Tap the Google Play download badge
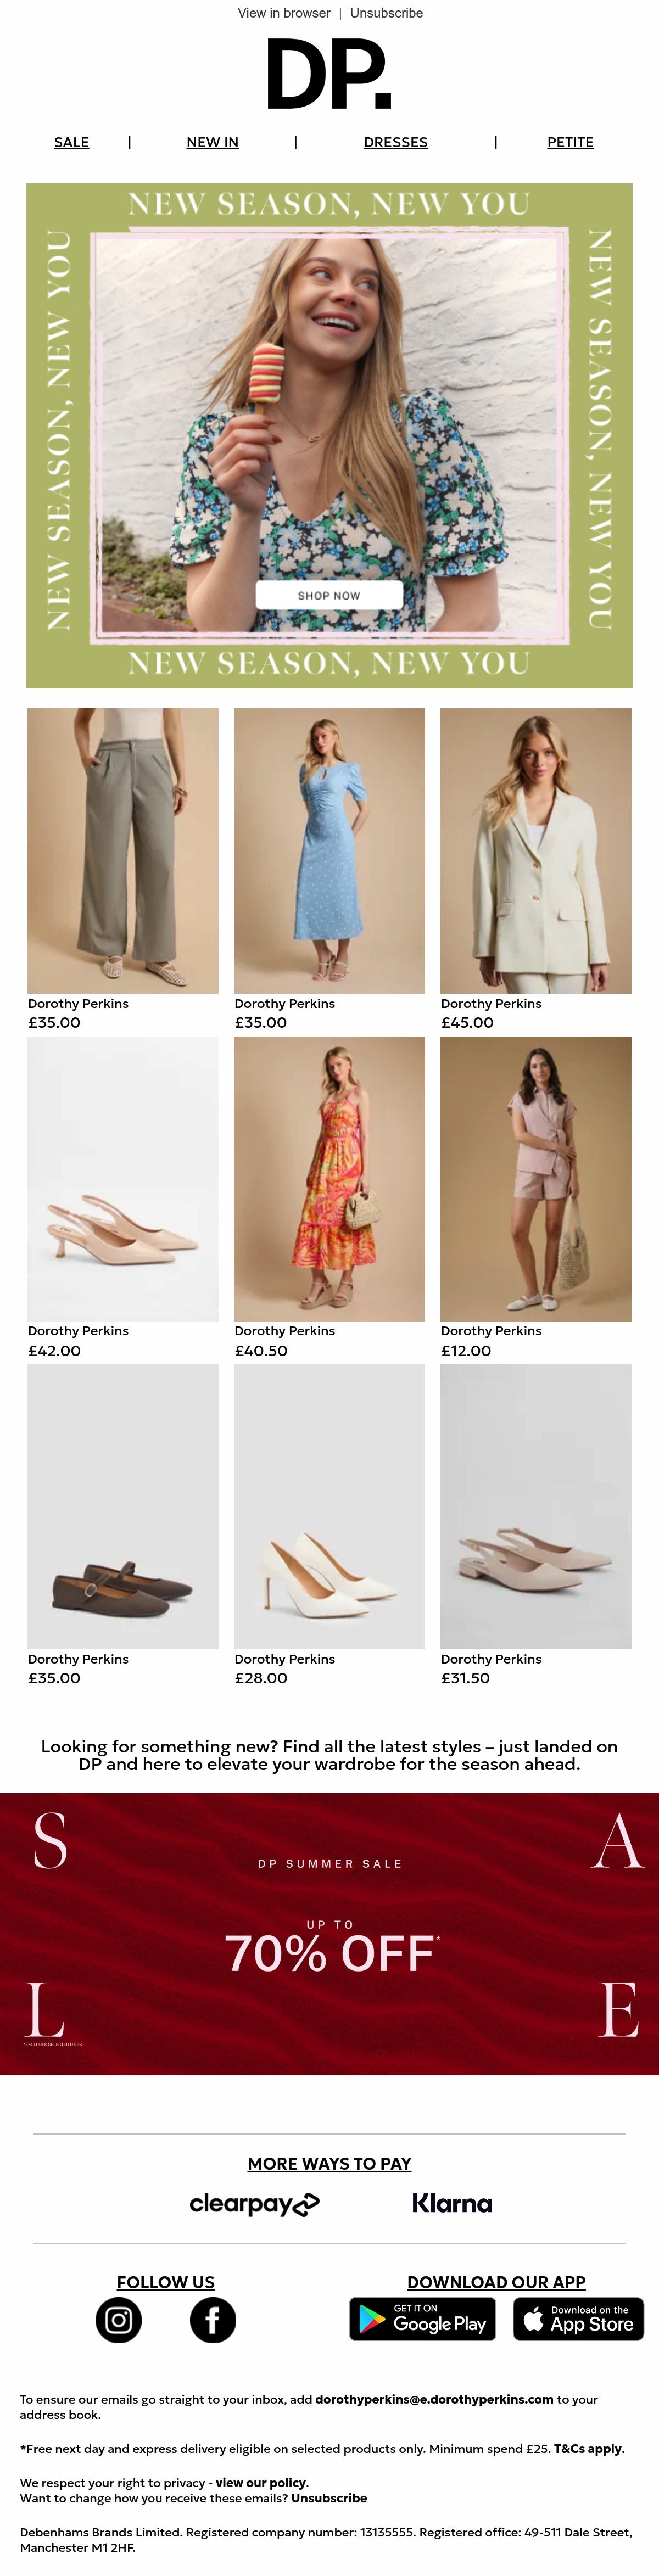This screenshot has height=2576, width=659. click(x=422, y=2319)
